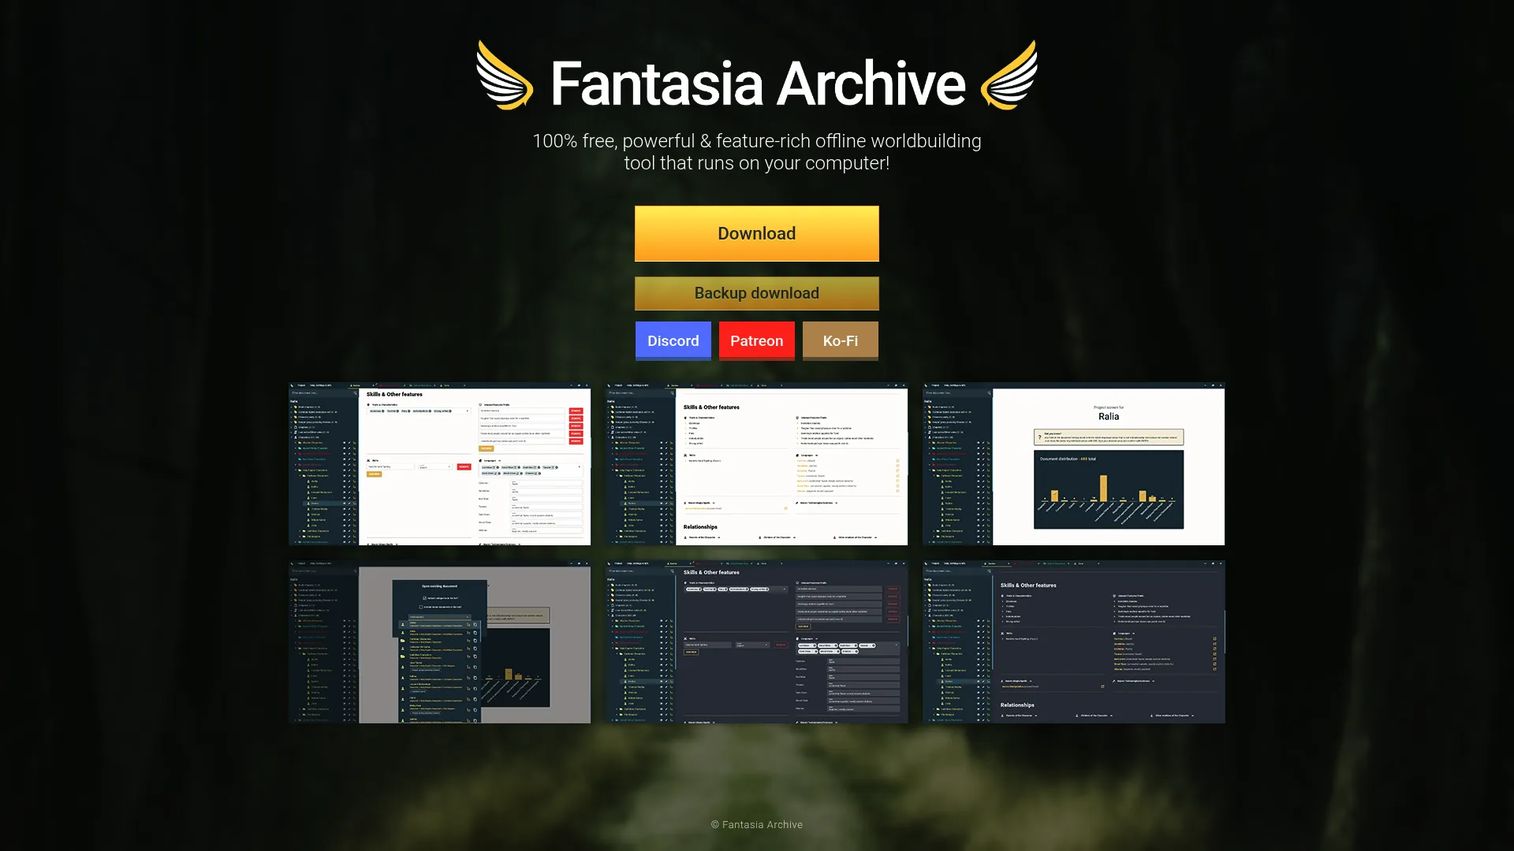Open the dark-mode editing Skills & Other features screenshot
The image size is (1514, 851).
pyautogui.click(x=757, y=641)
